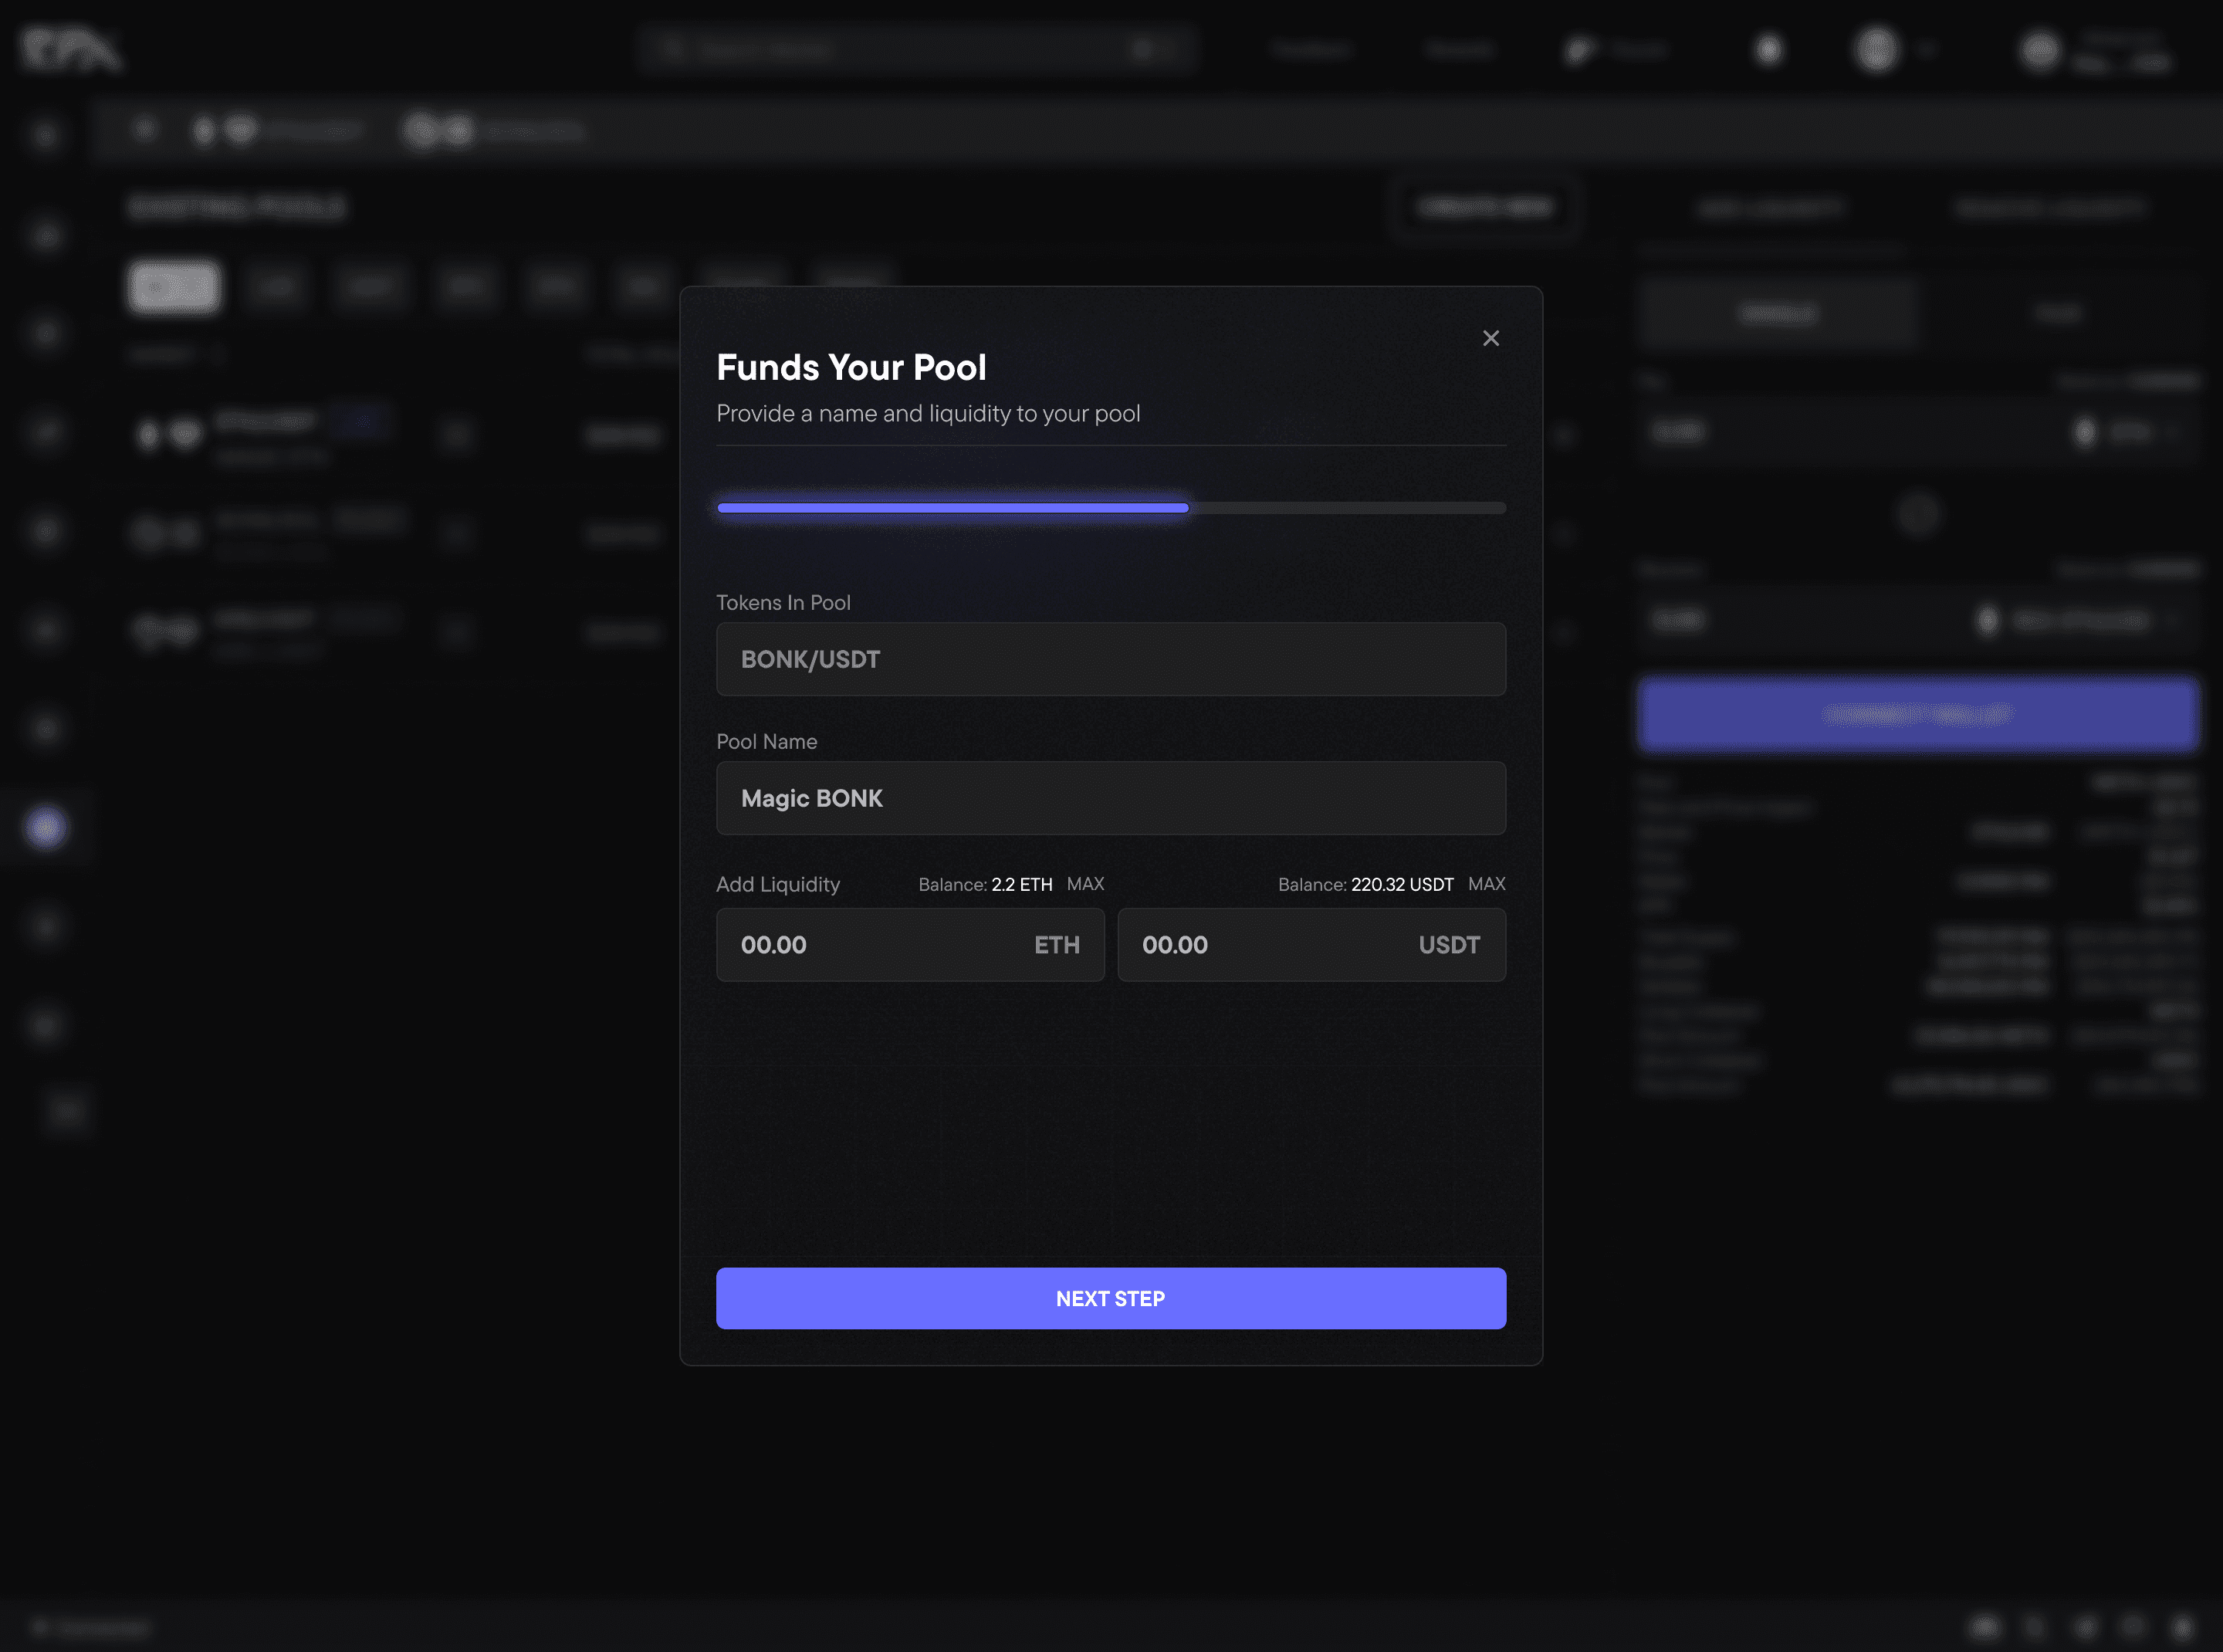Click MAX next to 220.32 USDT balance

click(x=1486, y=884)
